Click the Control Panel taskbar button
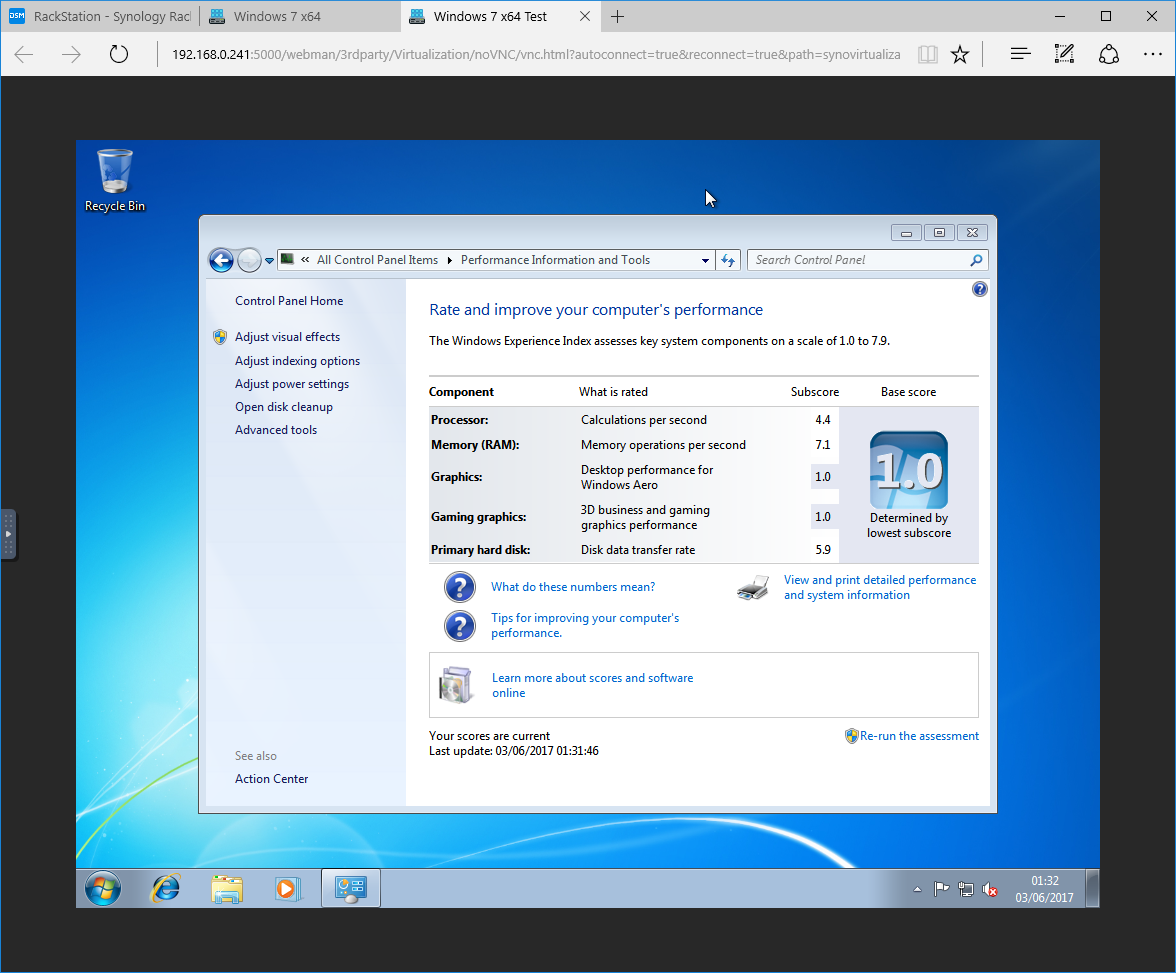 pyautogui.click(x=351, y=889)
